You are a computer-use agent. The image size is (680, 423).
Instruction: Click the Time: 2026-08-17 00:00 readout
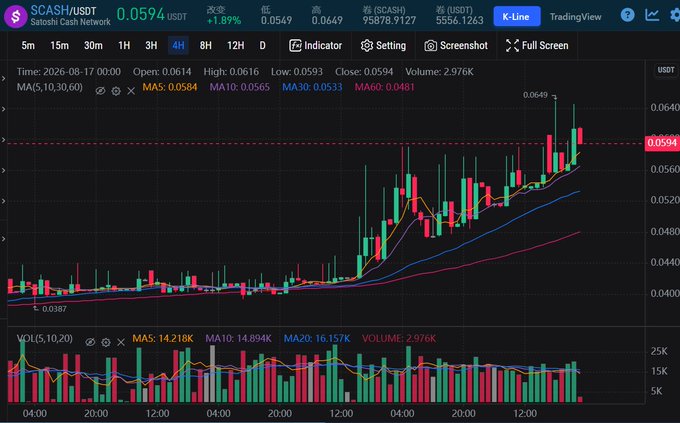(x=69, y=72)
